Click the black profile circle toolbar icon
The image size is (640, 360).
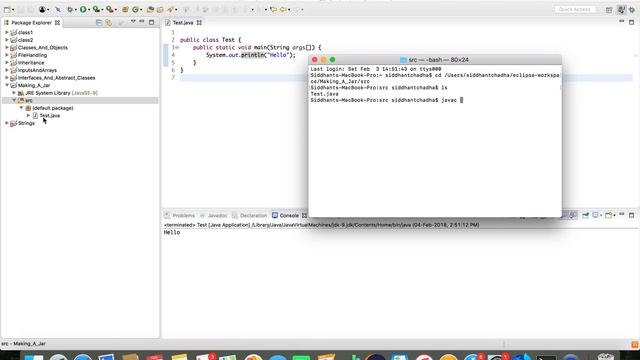click(x=42, y=9)
